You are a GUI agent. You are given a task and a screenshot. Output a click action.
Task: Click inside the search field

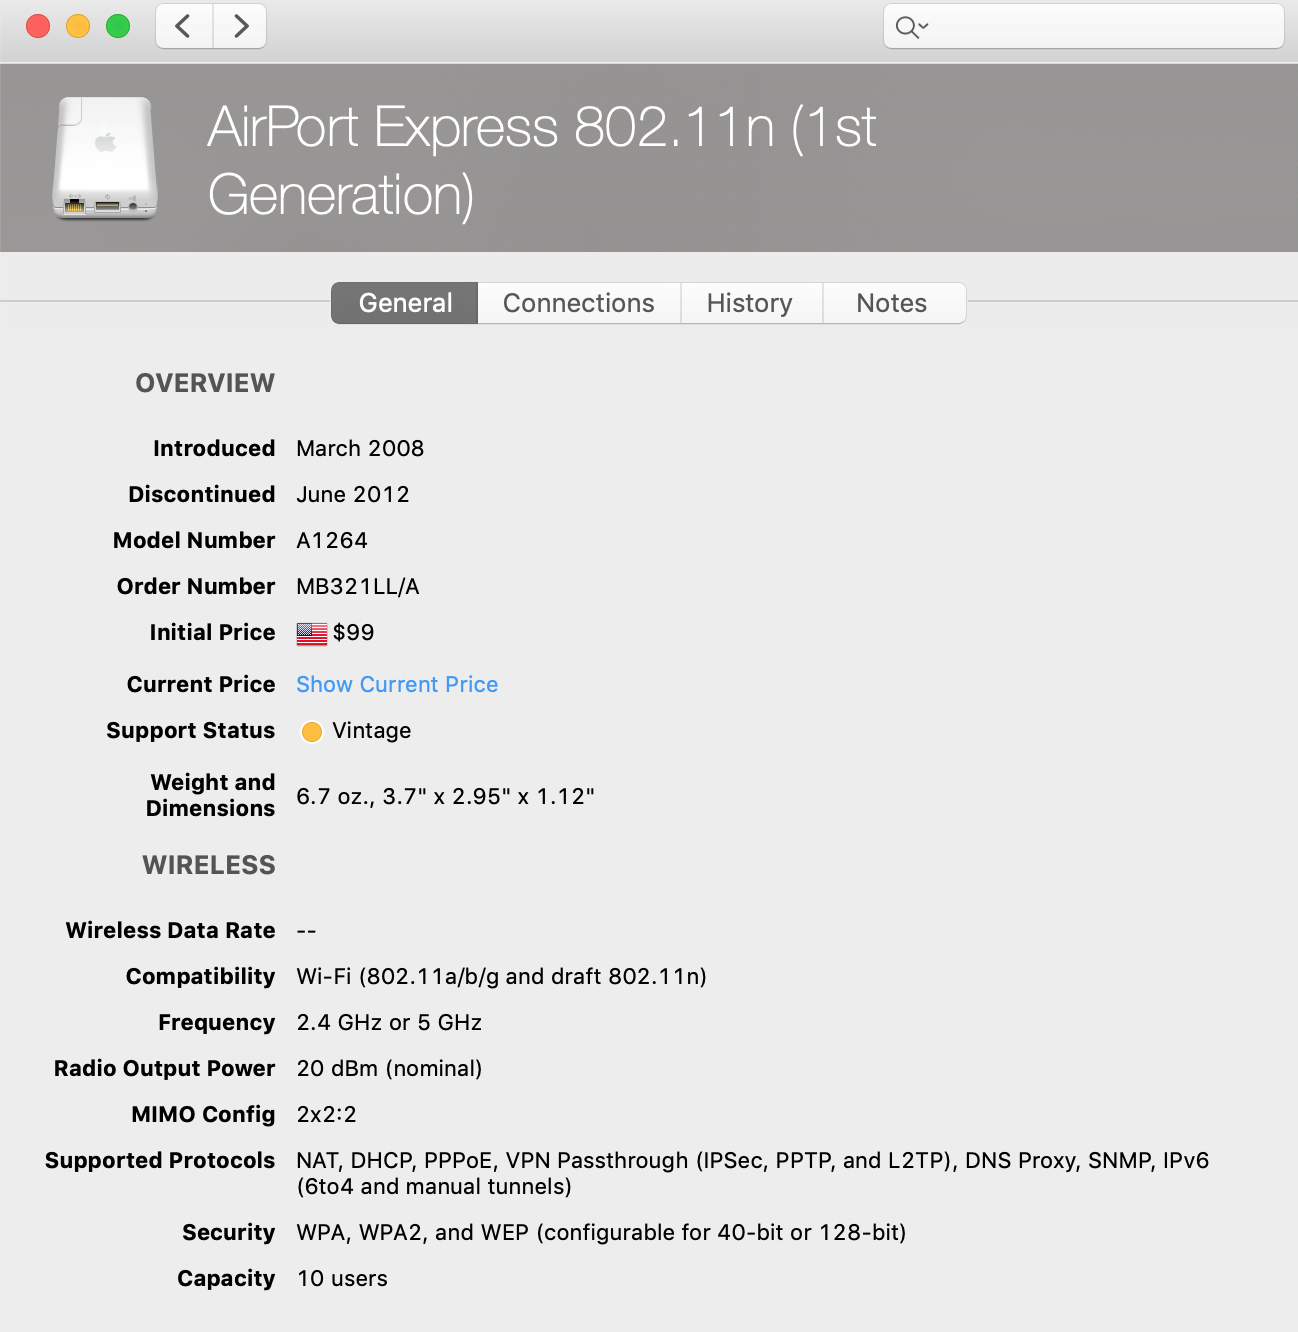[1100, 27]
